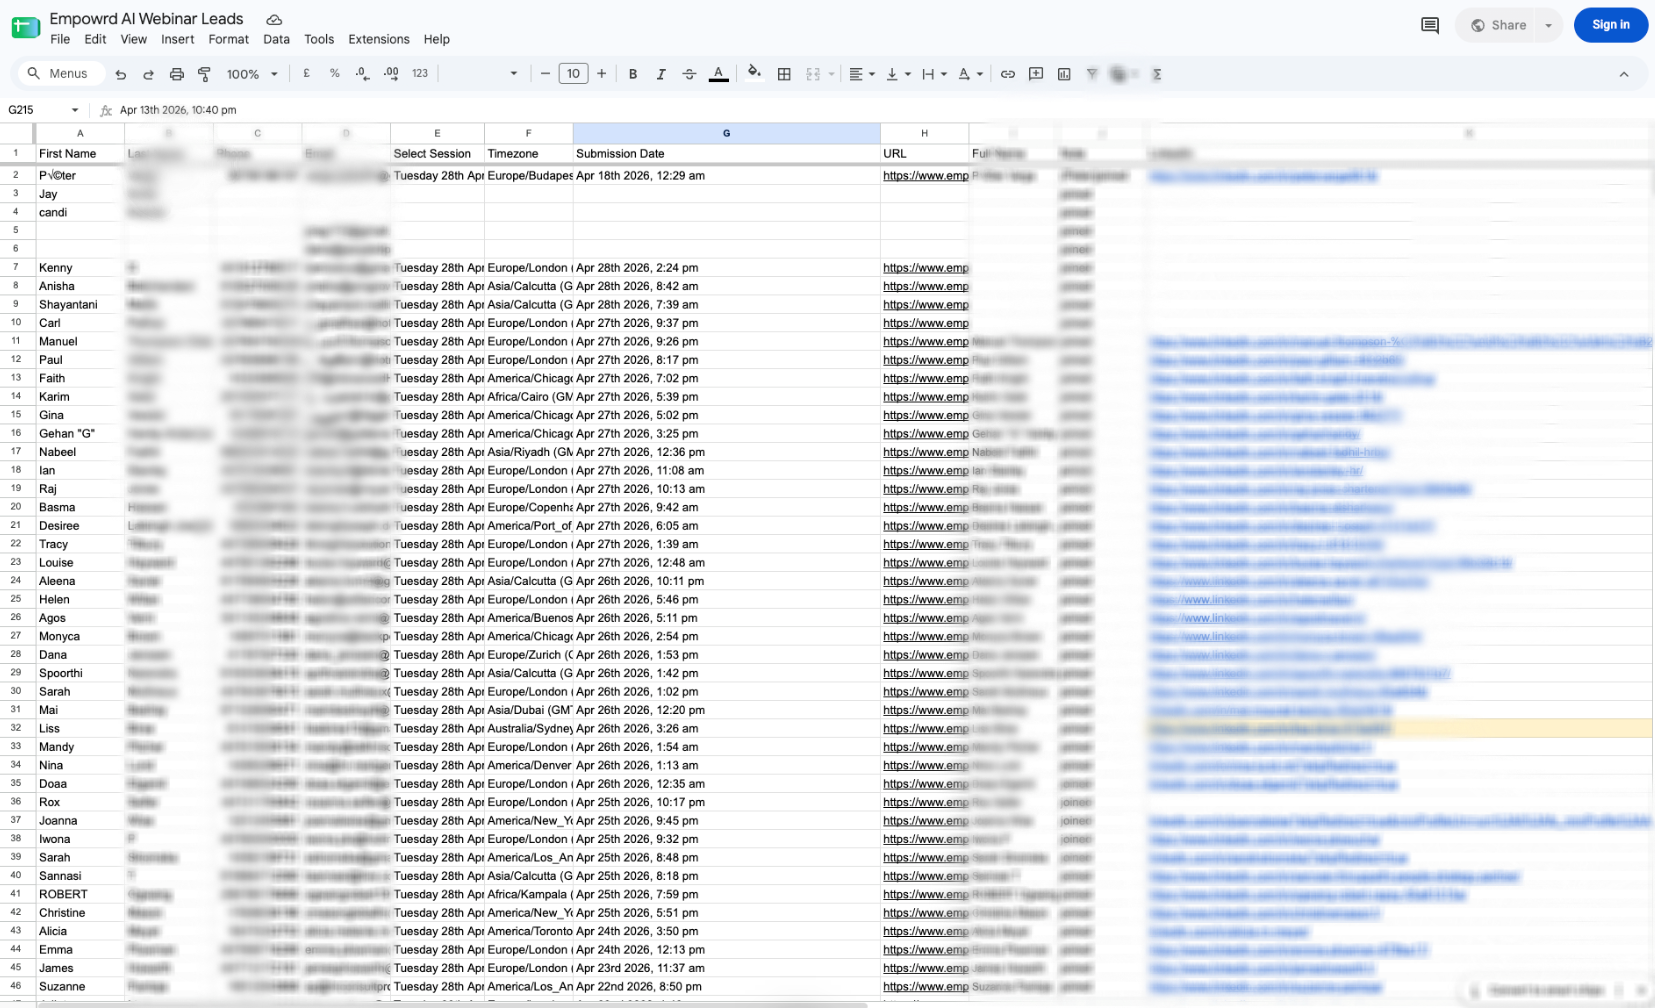Open vertical align dropdown

click(x=898, y=74)
